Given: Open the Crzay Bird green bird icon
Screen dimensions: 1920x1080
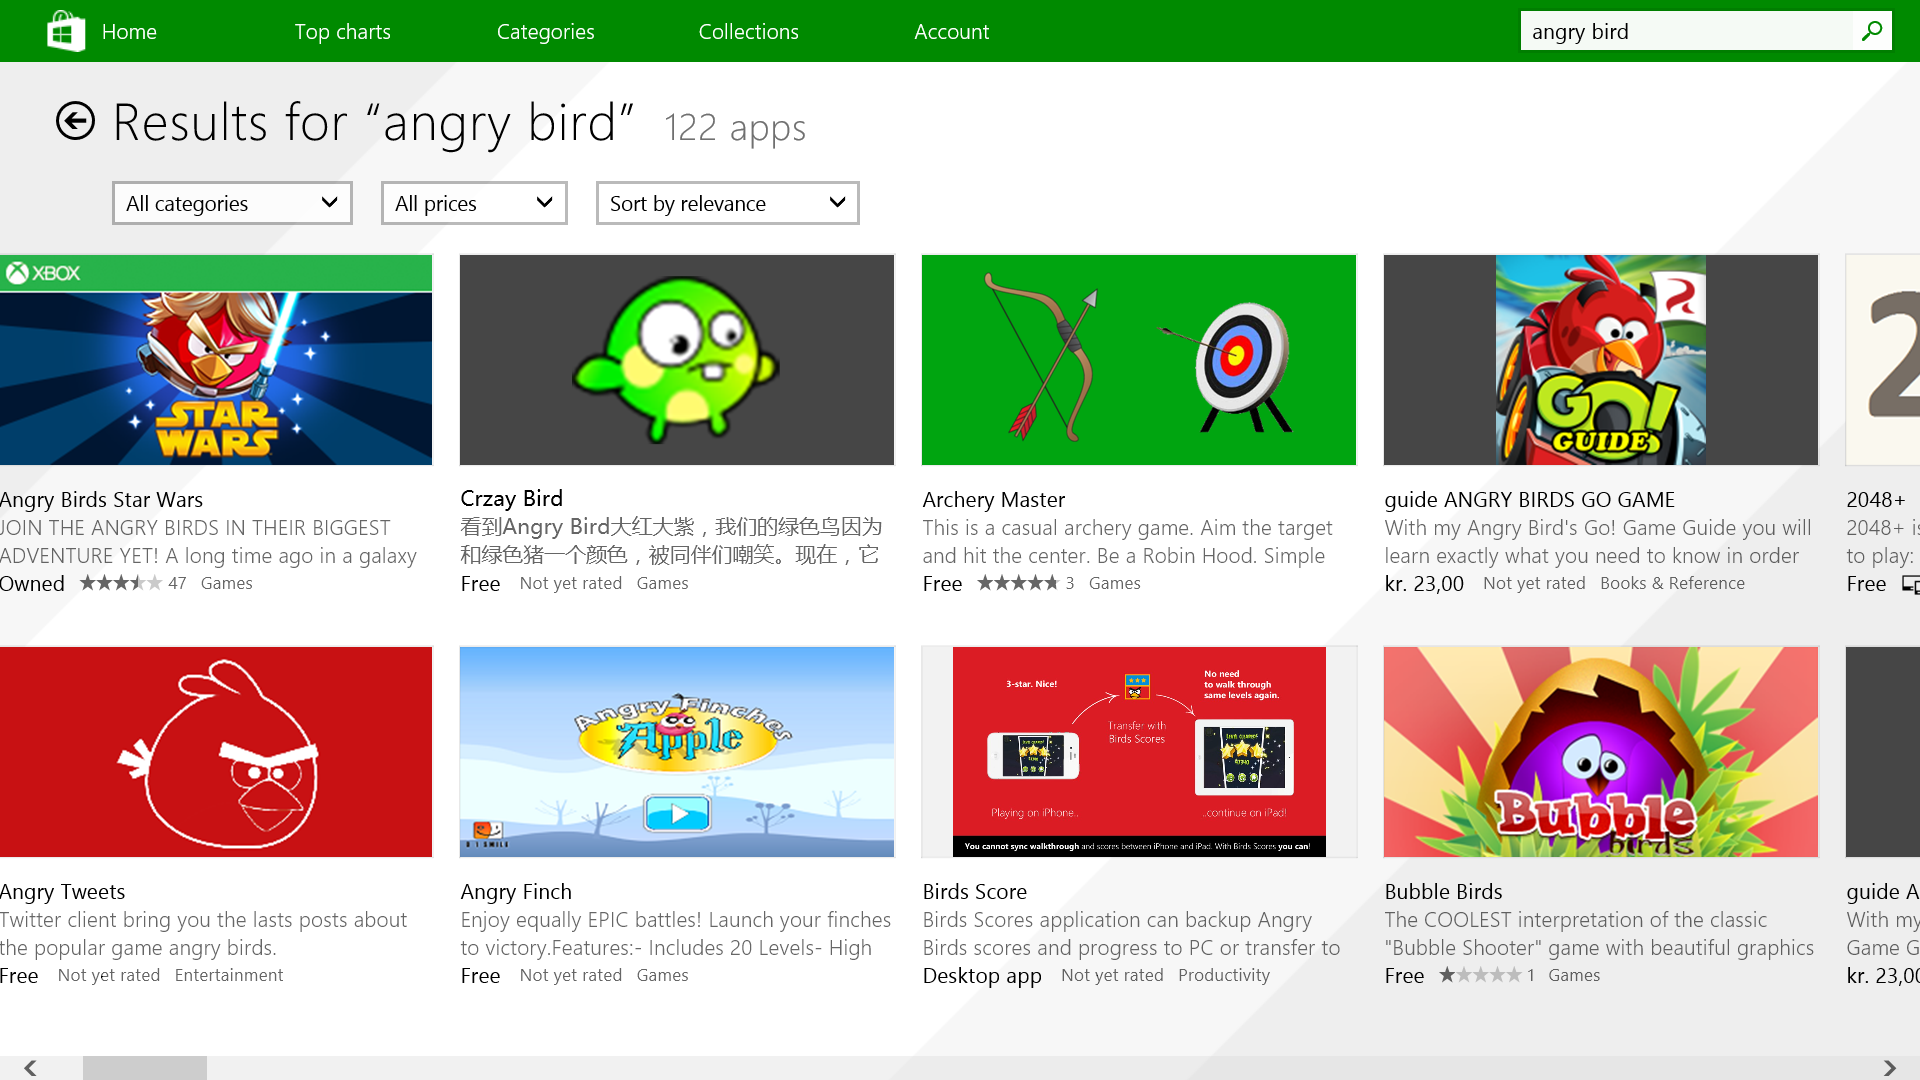Looking at the screenshot, I should (x=677, y=360).
